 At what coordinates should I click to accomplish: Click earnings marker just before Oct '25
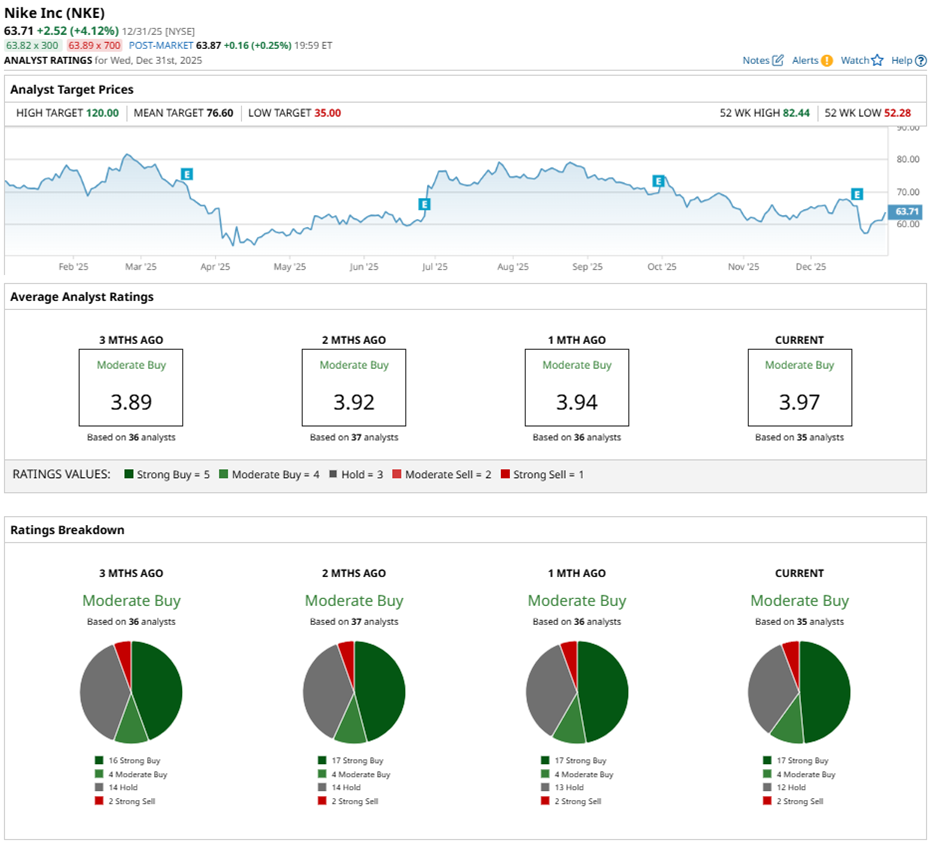coord(658,181)
